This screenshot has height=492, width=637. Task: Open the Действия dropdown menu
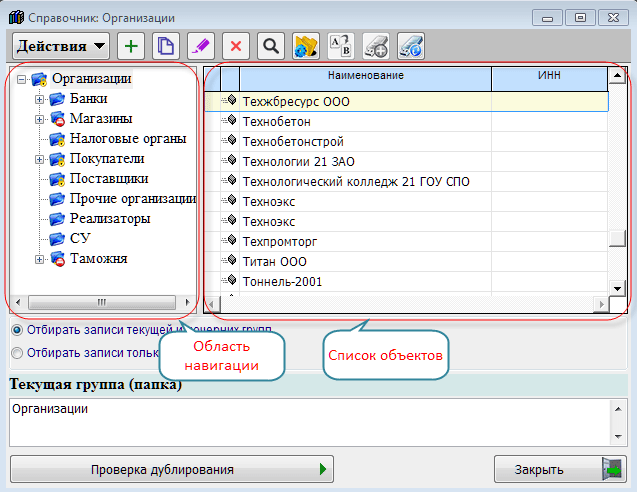point(61,46)
